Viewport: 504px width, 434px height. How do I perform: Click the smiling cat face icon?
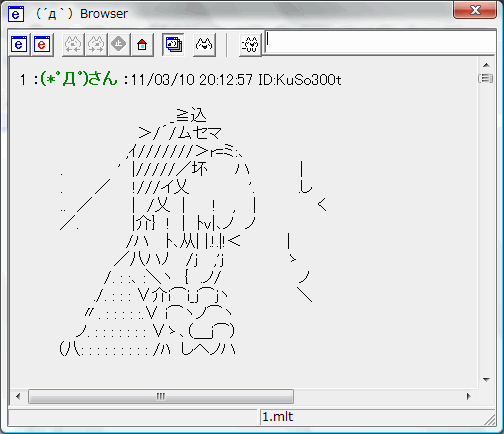point(204,44)
